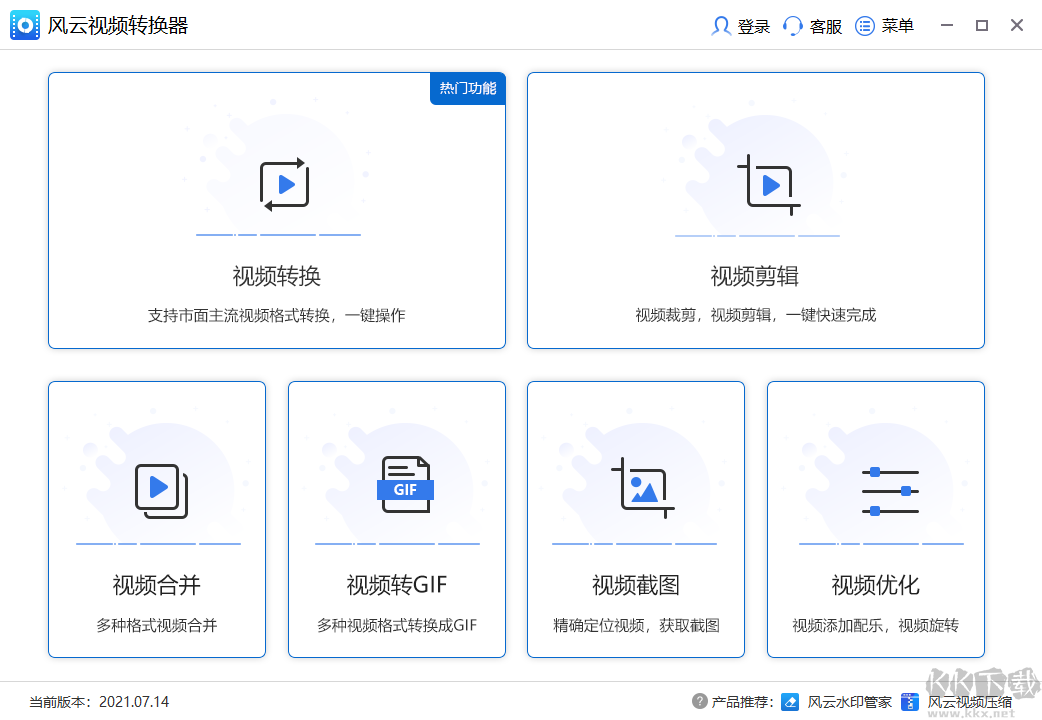Click the 热门功能 badge on the conversion card
The width and height of the screenshot is (1042, 720).
click(x=467, y=88)
